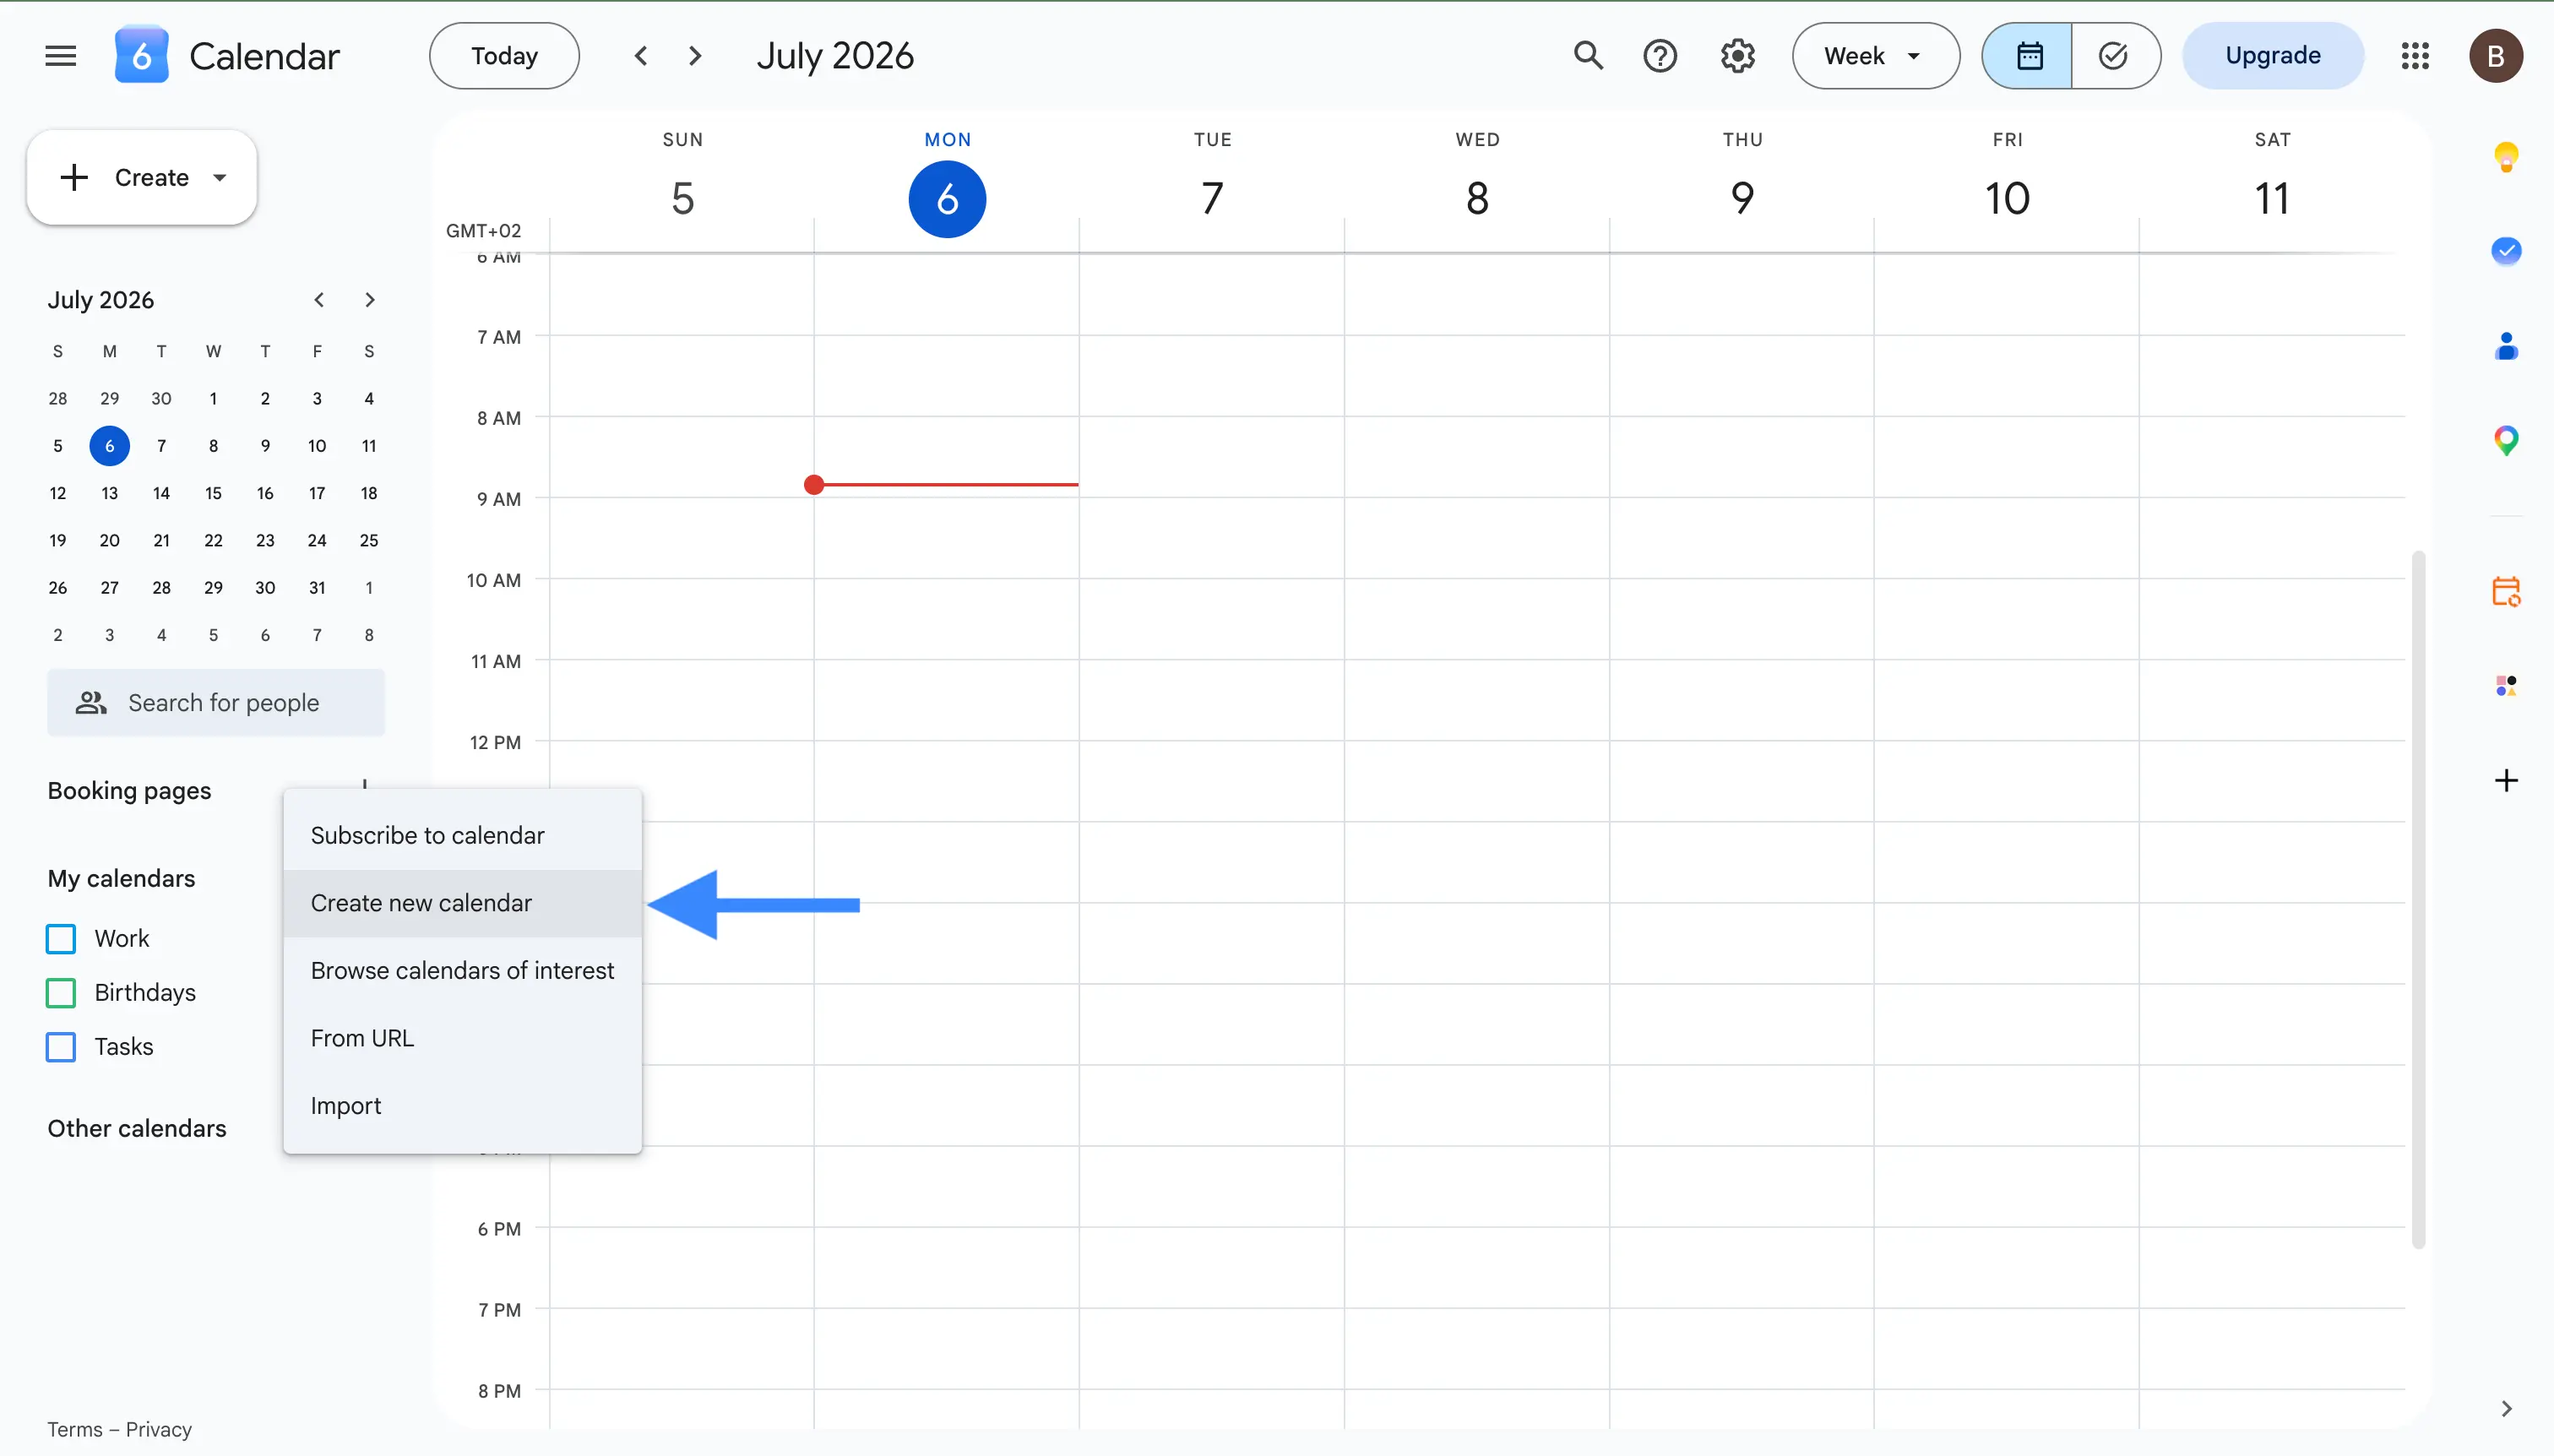Open the Privacy link
The height and width of the screenshot is (1456, 2554).
pyautogui.click(x=158, y=1429)
